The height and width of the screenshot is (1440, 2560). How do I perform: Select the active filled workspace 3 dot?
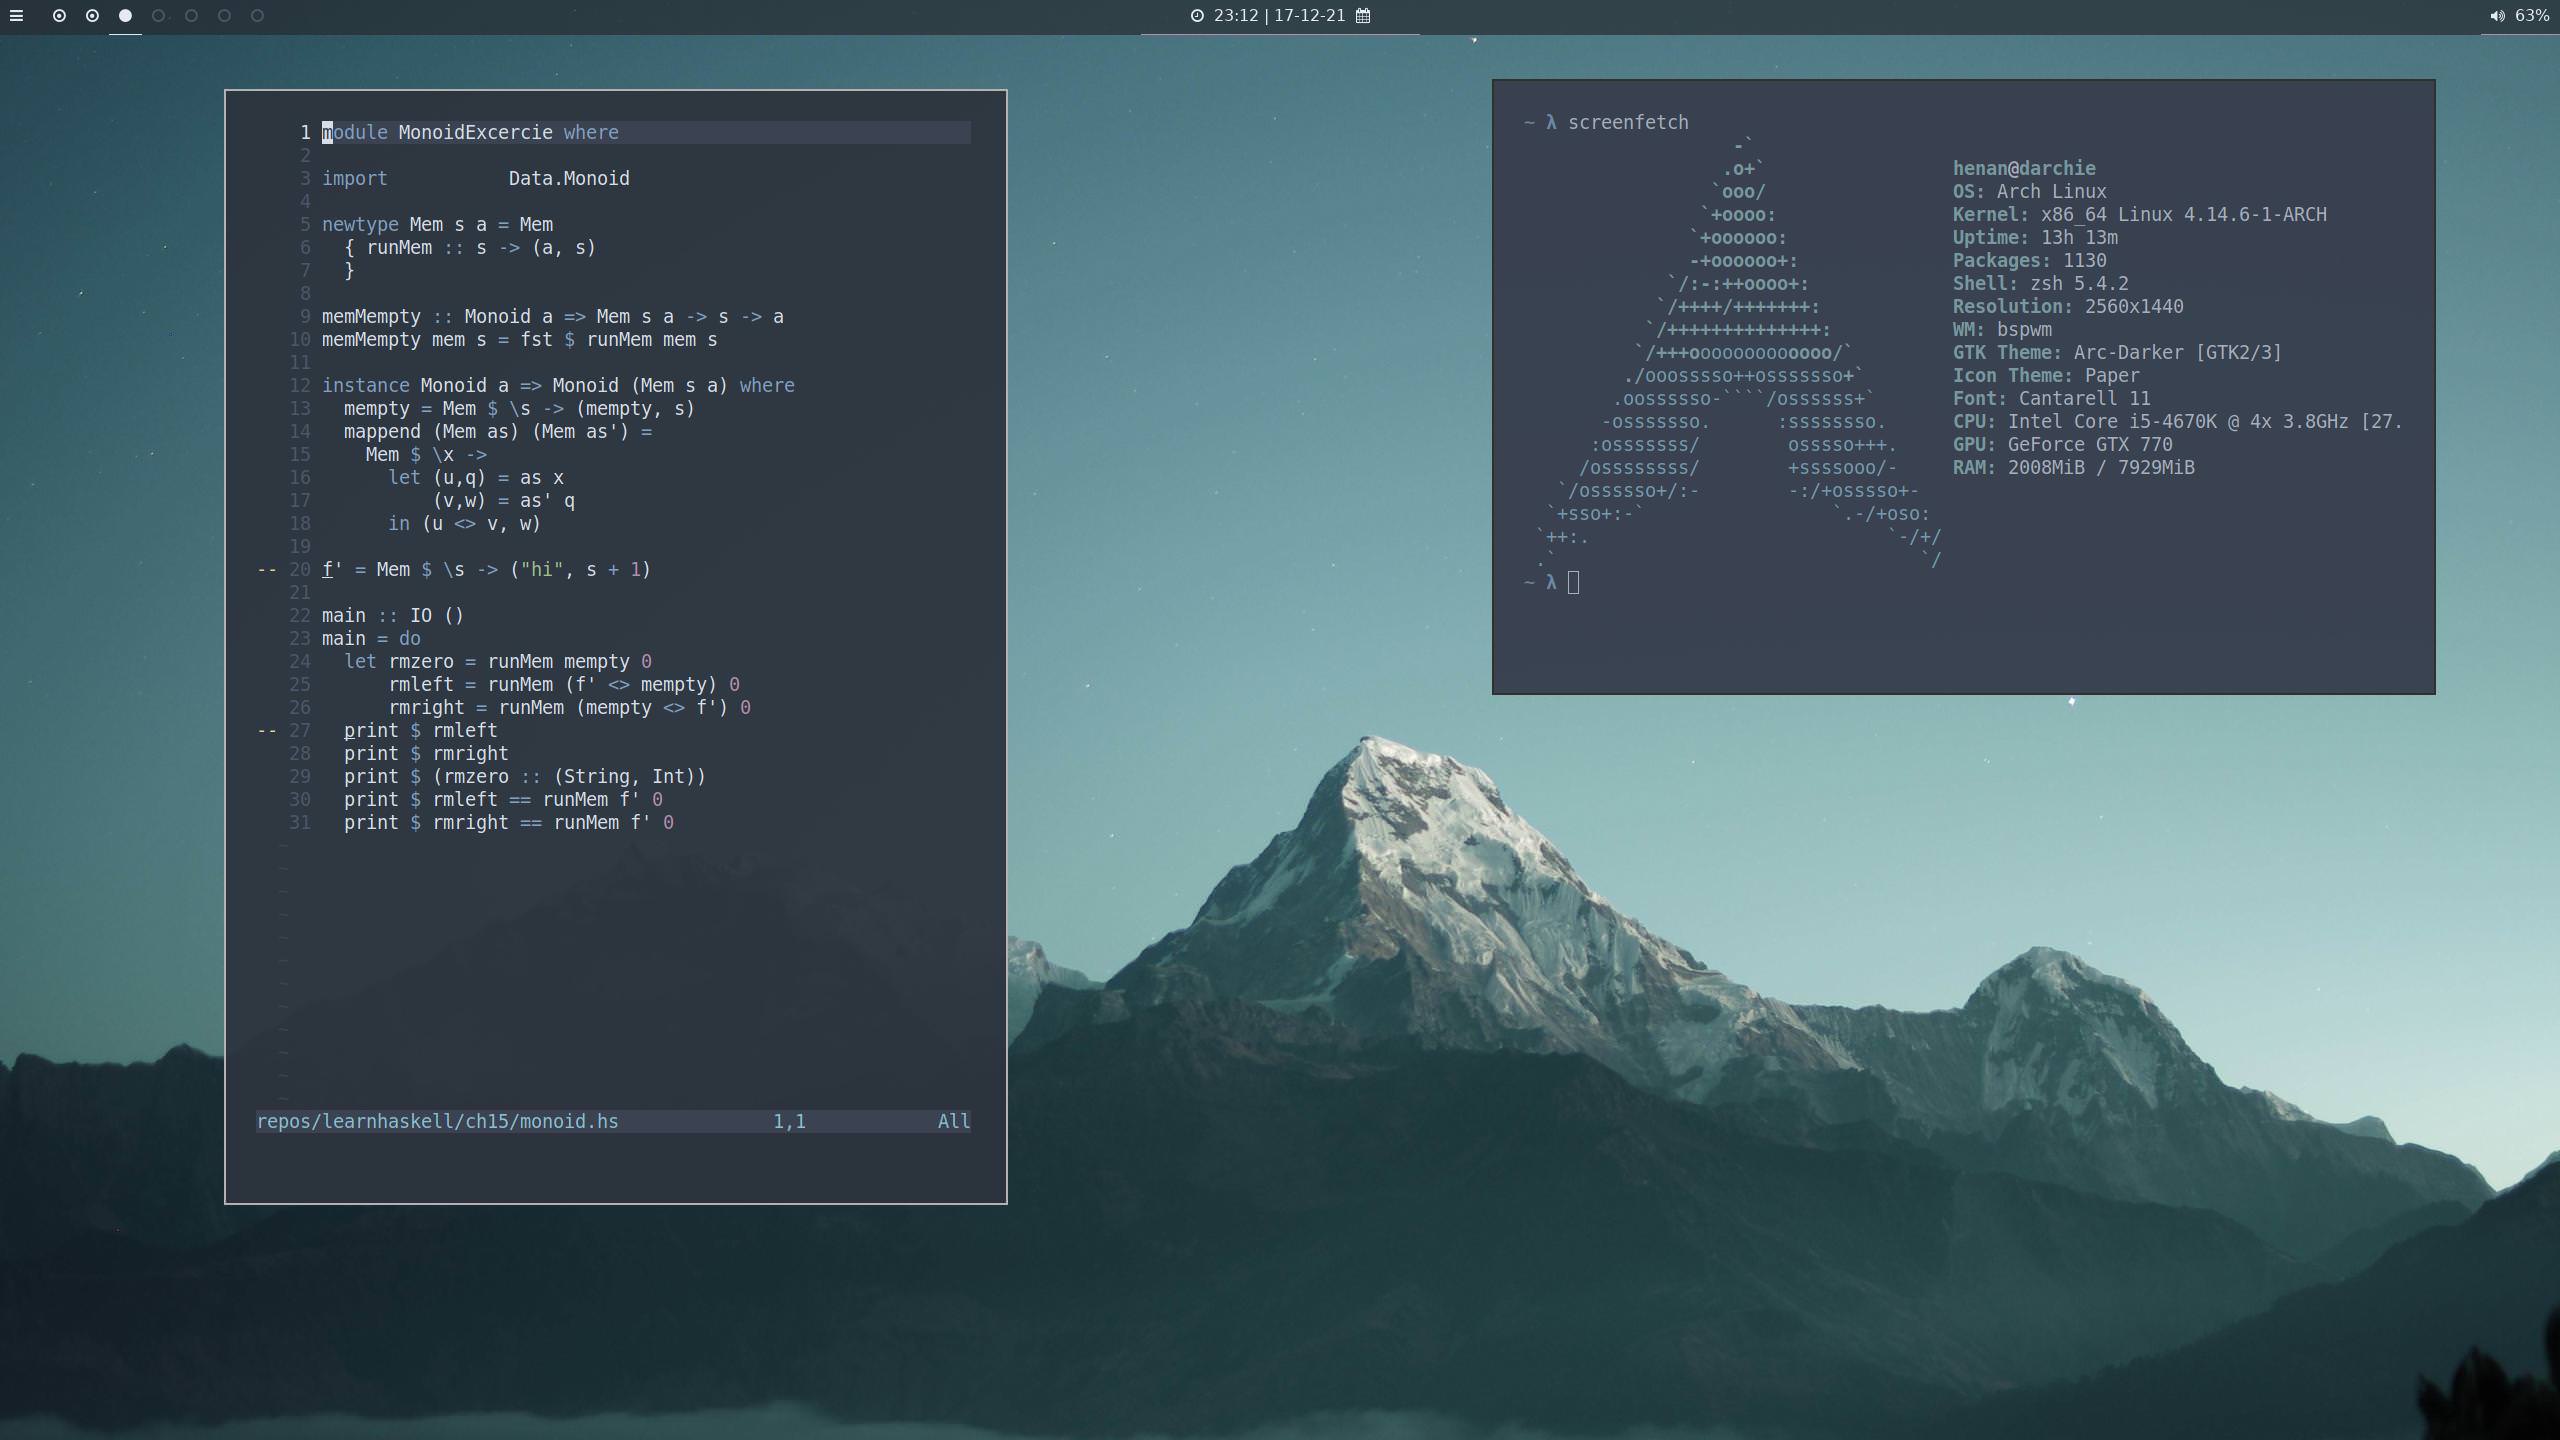tap(125, 16)
